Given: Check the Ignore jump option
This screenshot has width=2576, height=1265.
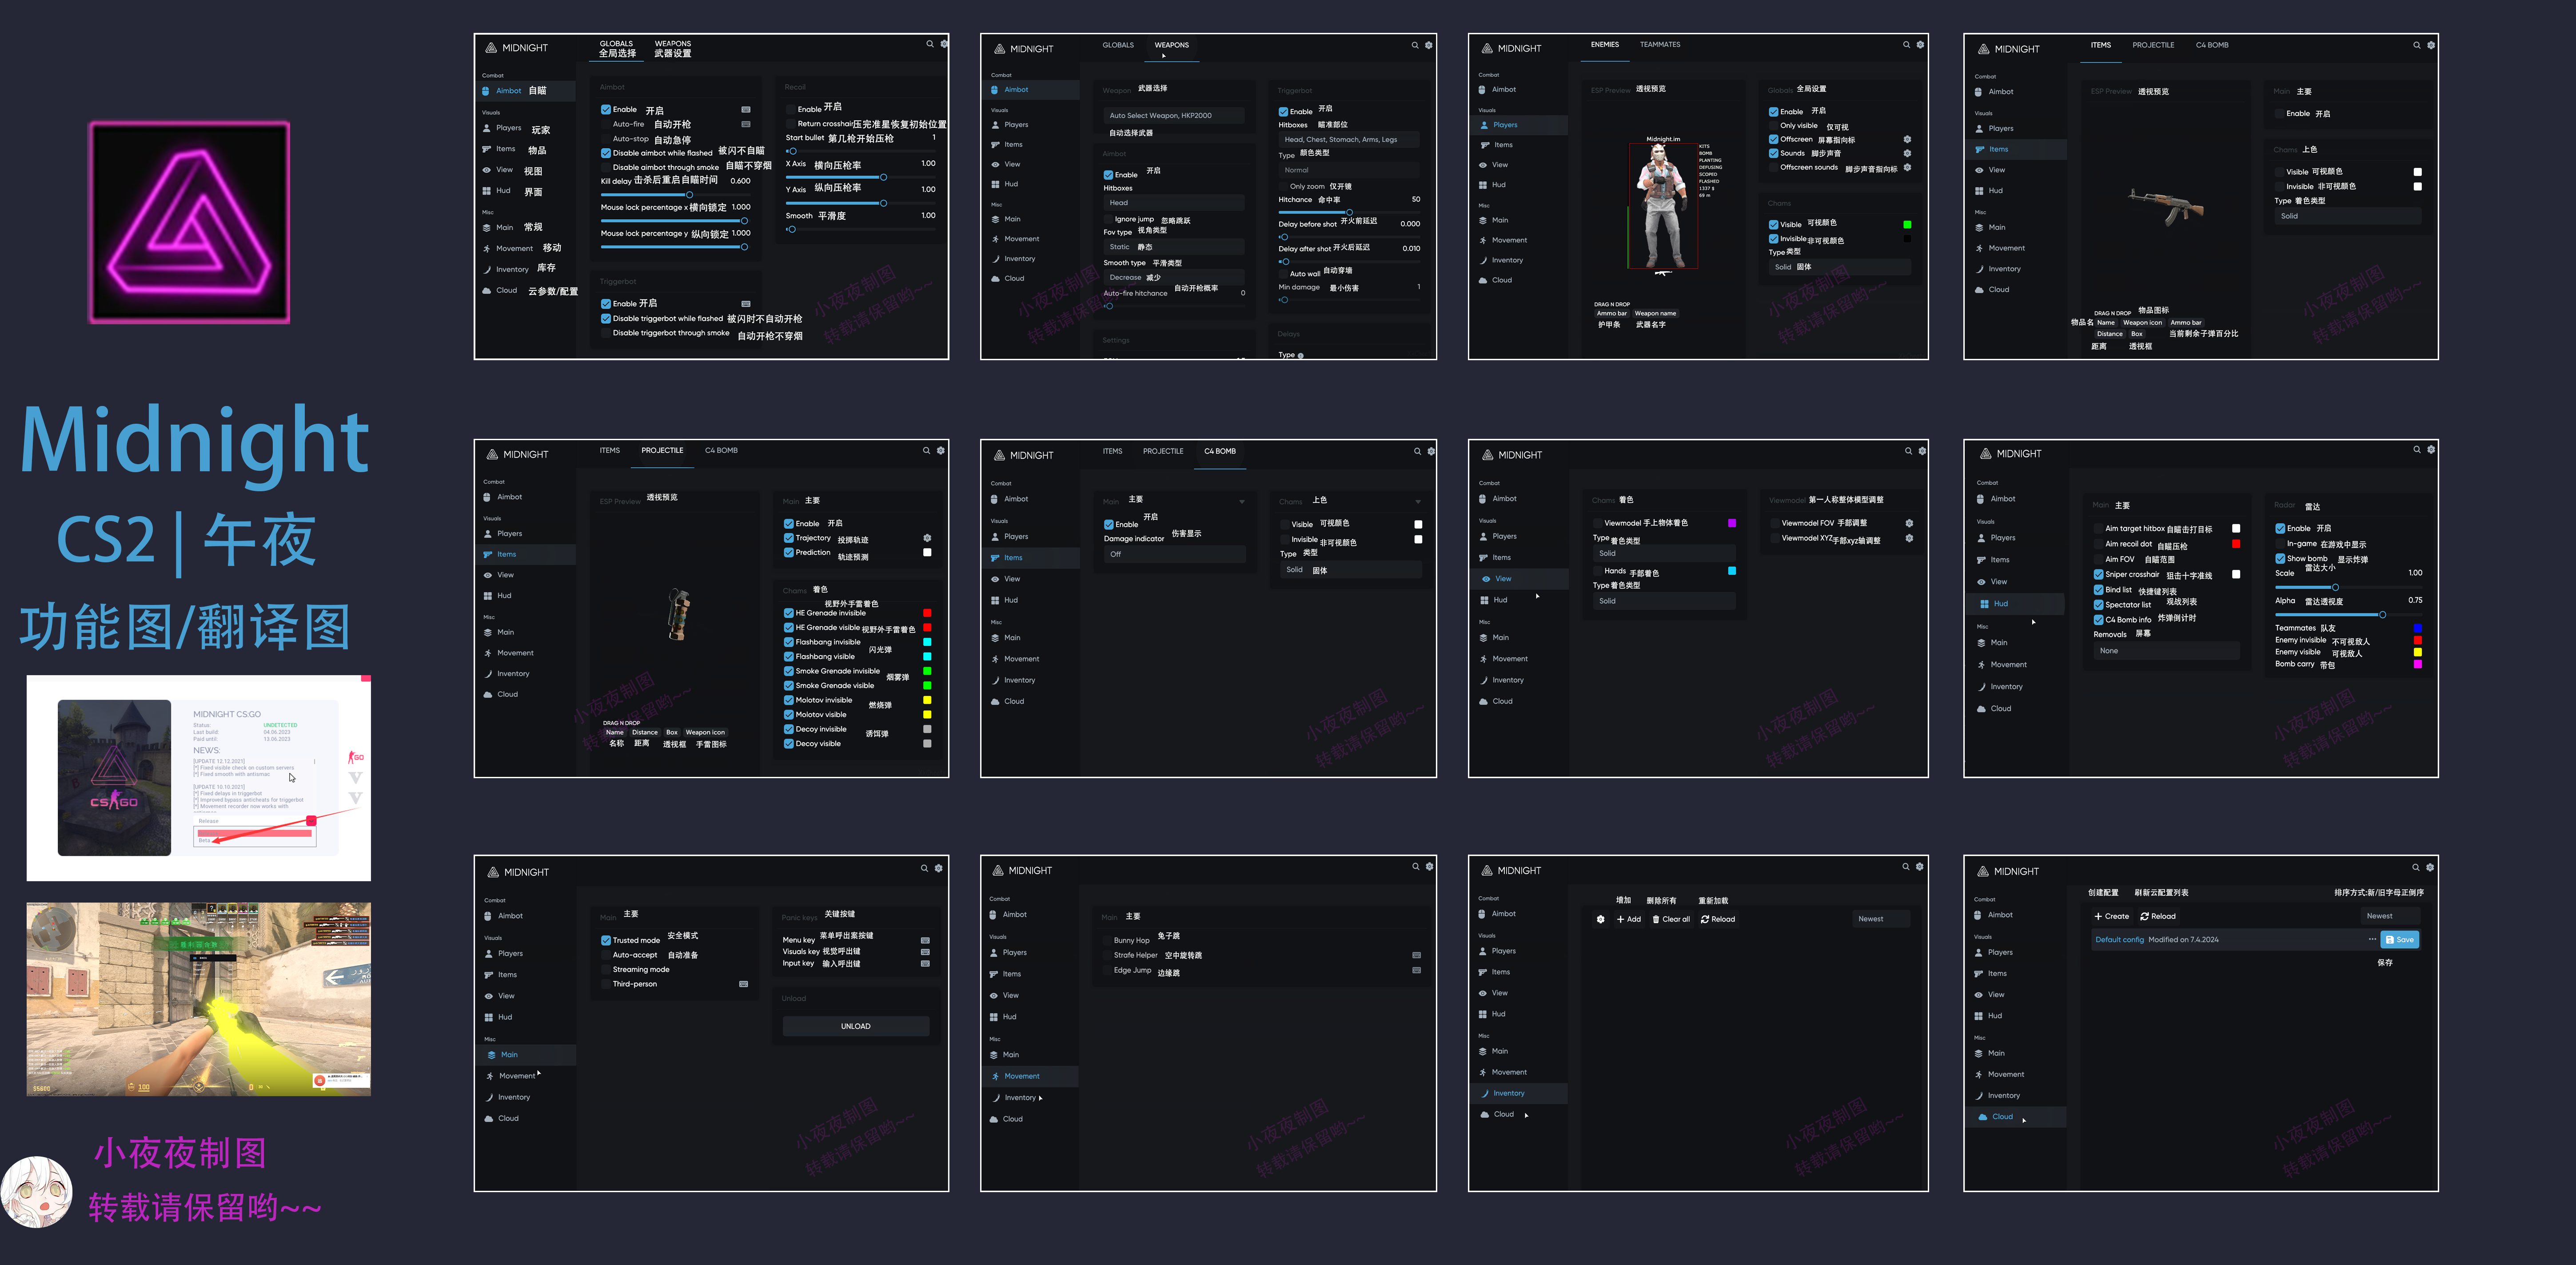Looking at the screenshot, I should coord(1108,219).
